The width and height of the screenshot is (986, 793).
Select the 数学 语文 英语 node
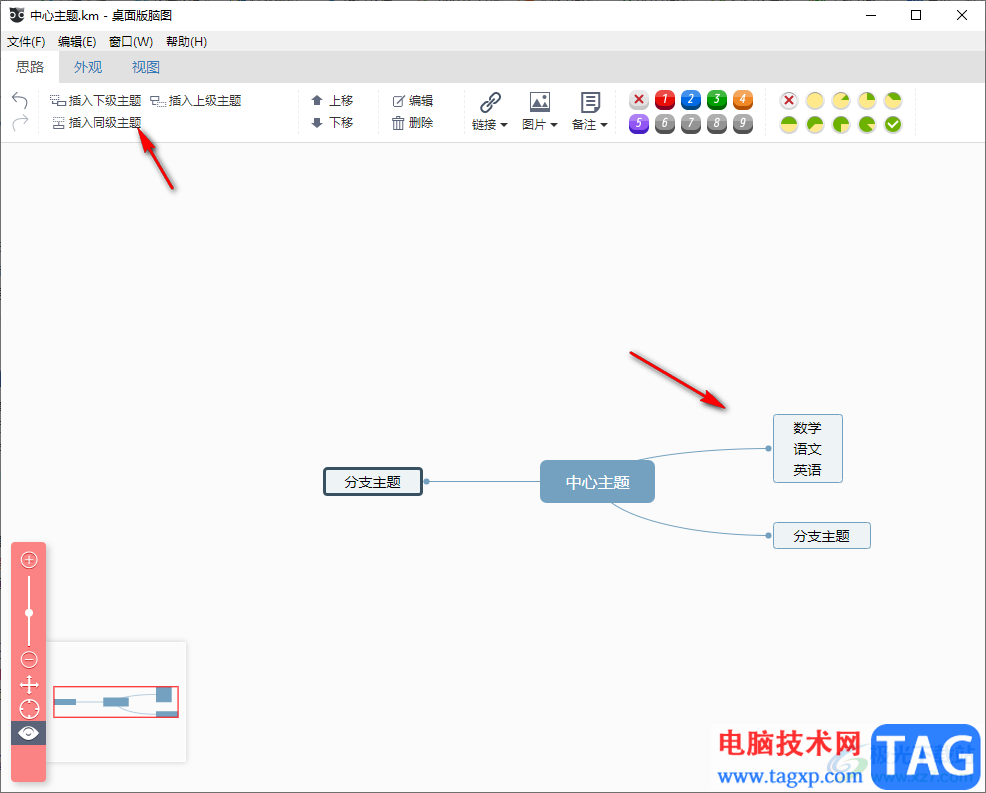click(x=807, y=448)
